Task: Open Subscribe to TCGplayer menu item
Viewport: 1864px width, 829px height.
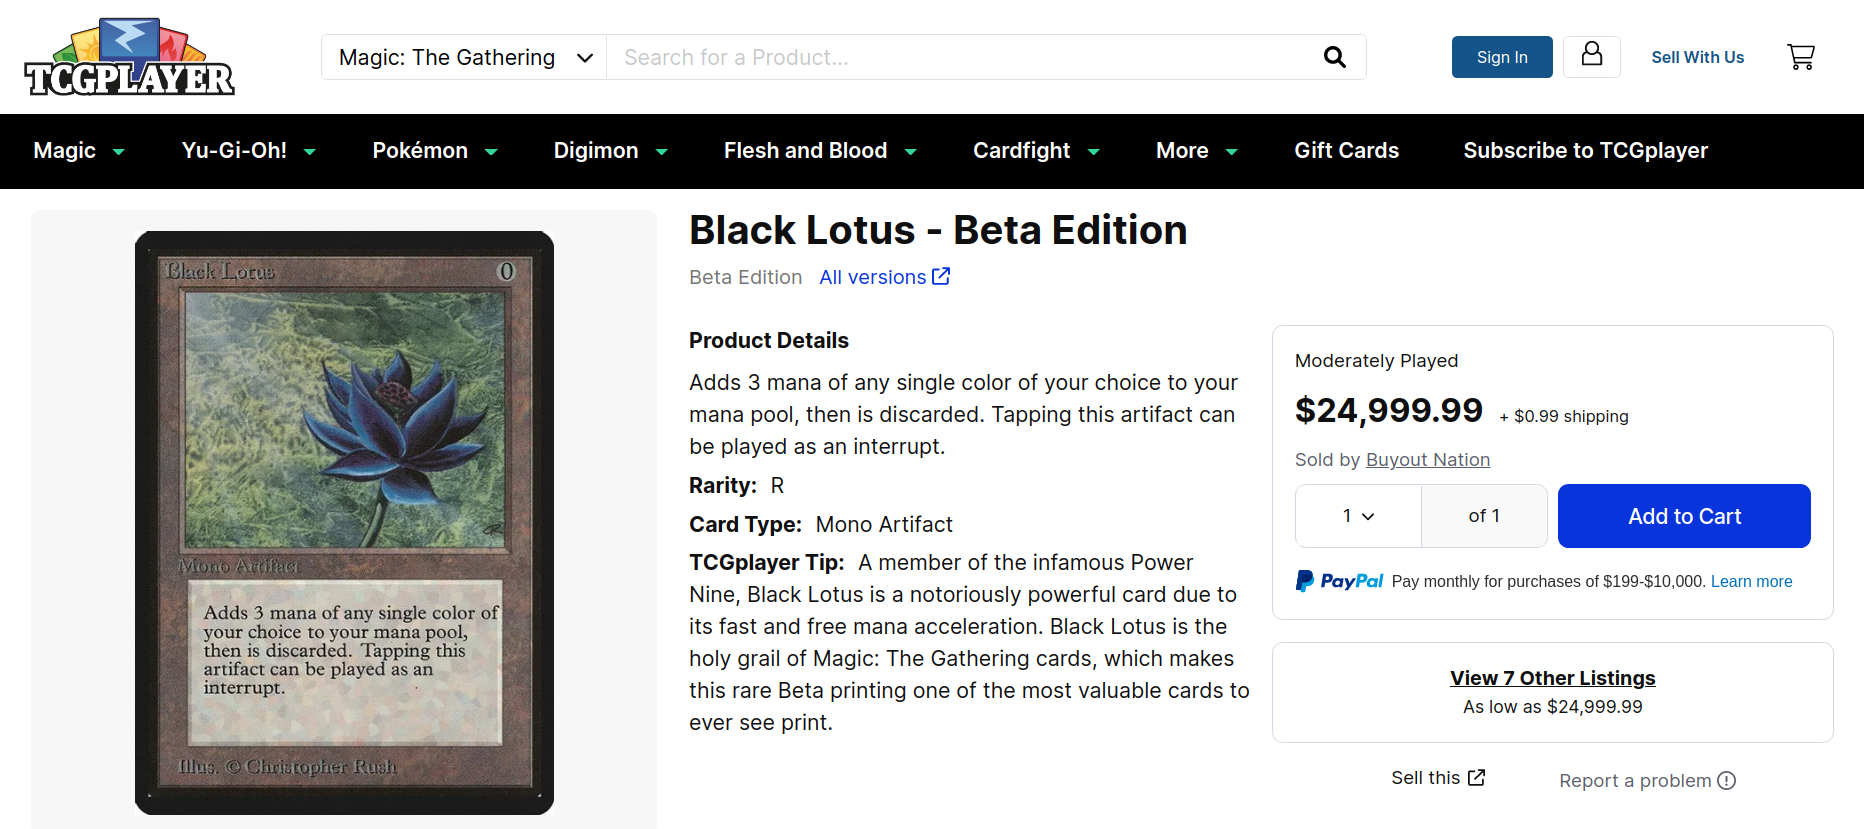Action: pos(1585,151)
